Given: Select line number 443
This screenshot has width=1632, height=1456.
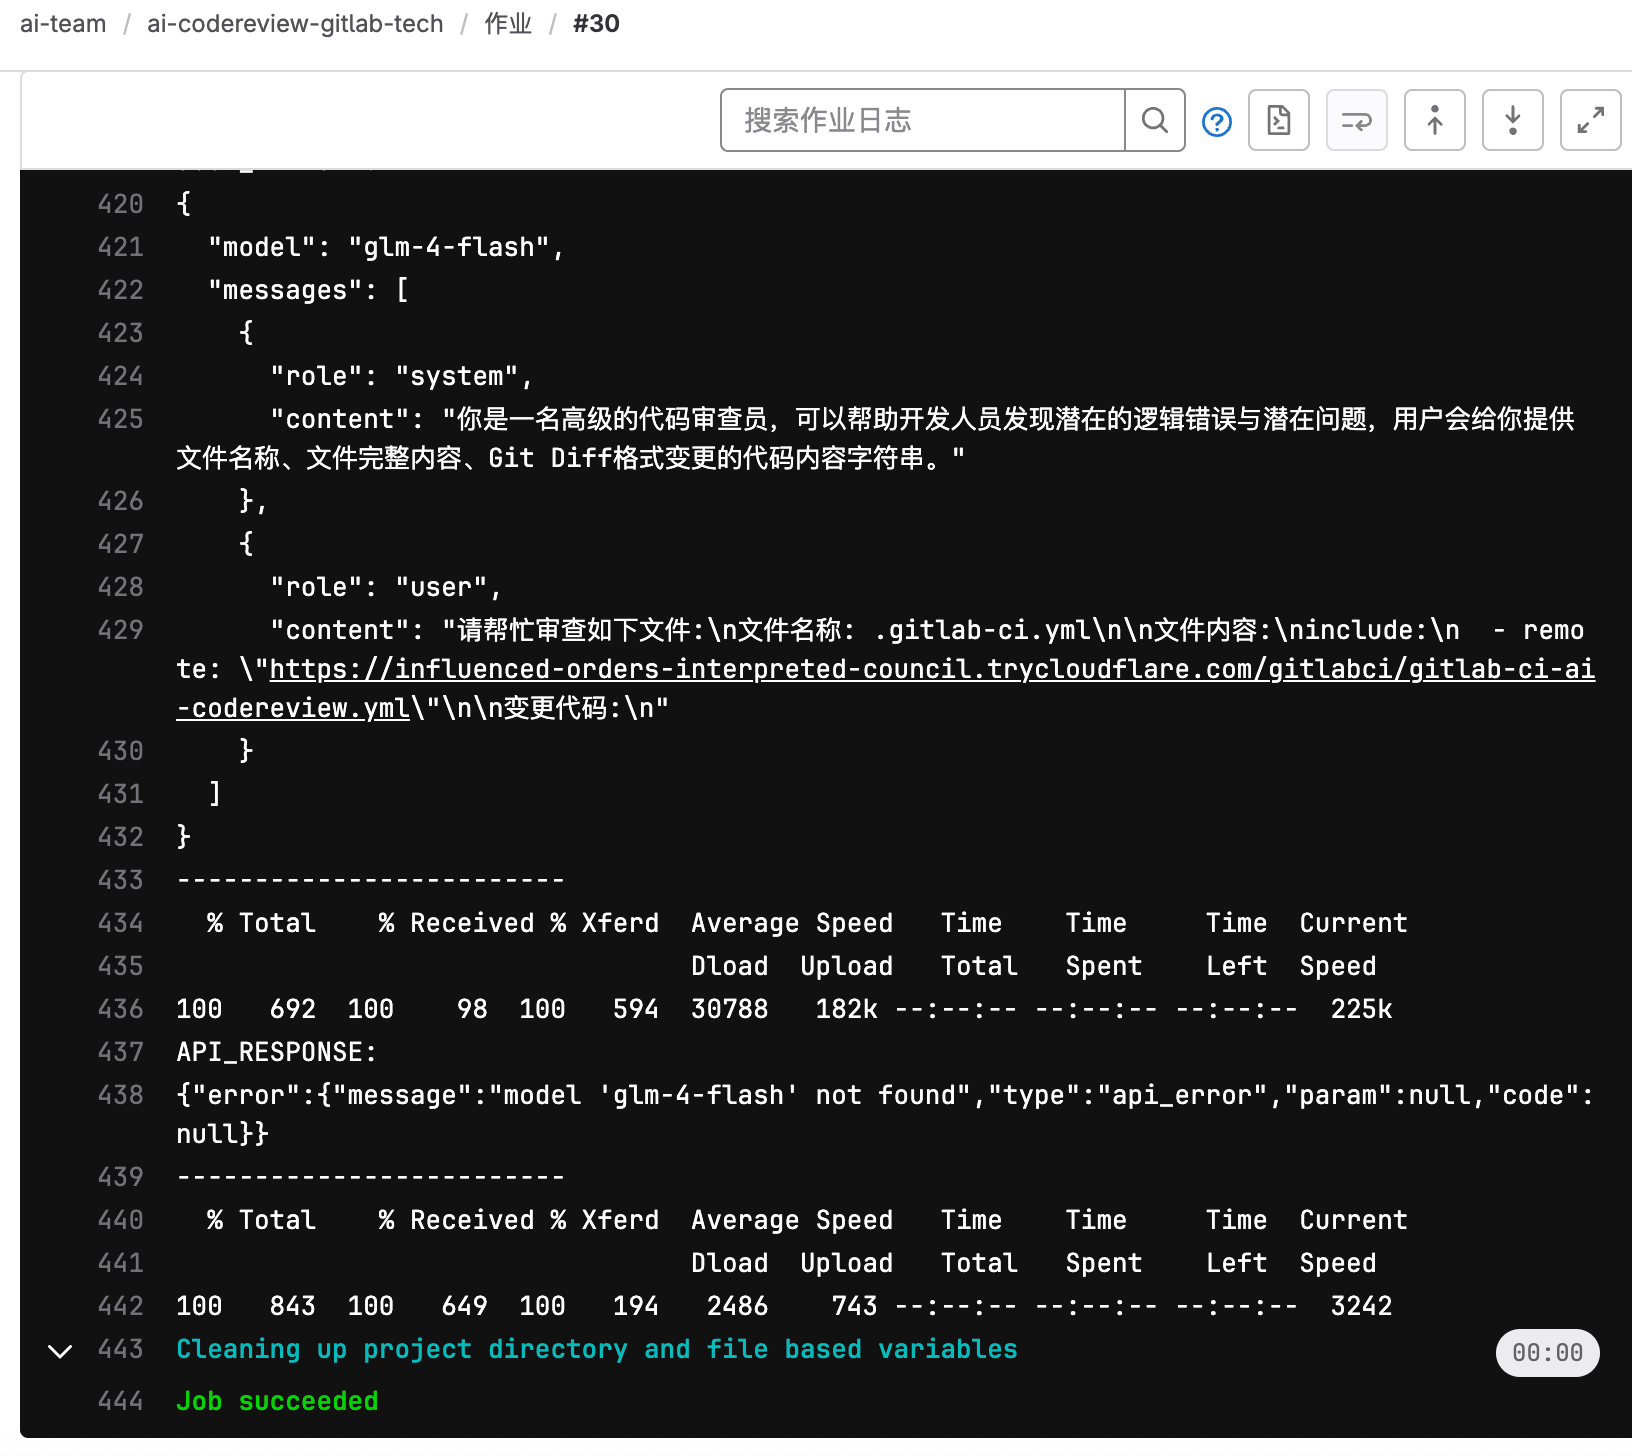Looking at the screenshot, I should click(121, 1349).
